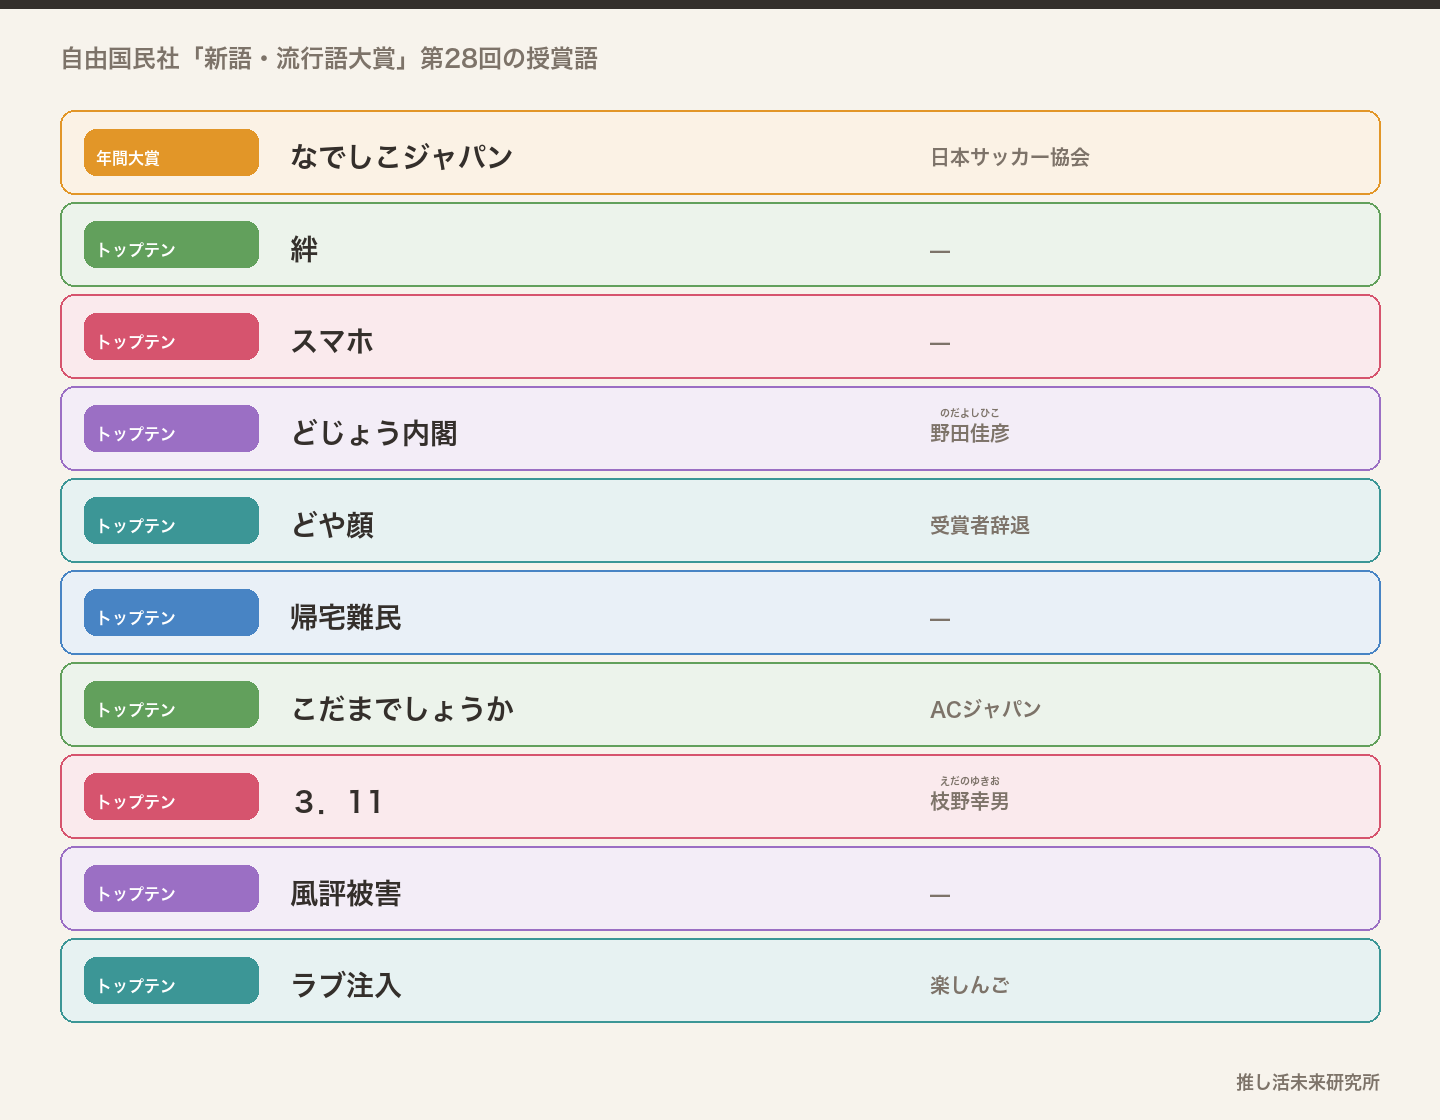Viewport: 1440px width, 1120px height.
Task: Click the text 受賞者辞退
Action: click(x=980, y=525)
